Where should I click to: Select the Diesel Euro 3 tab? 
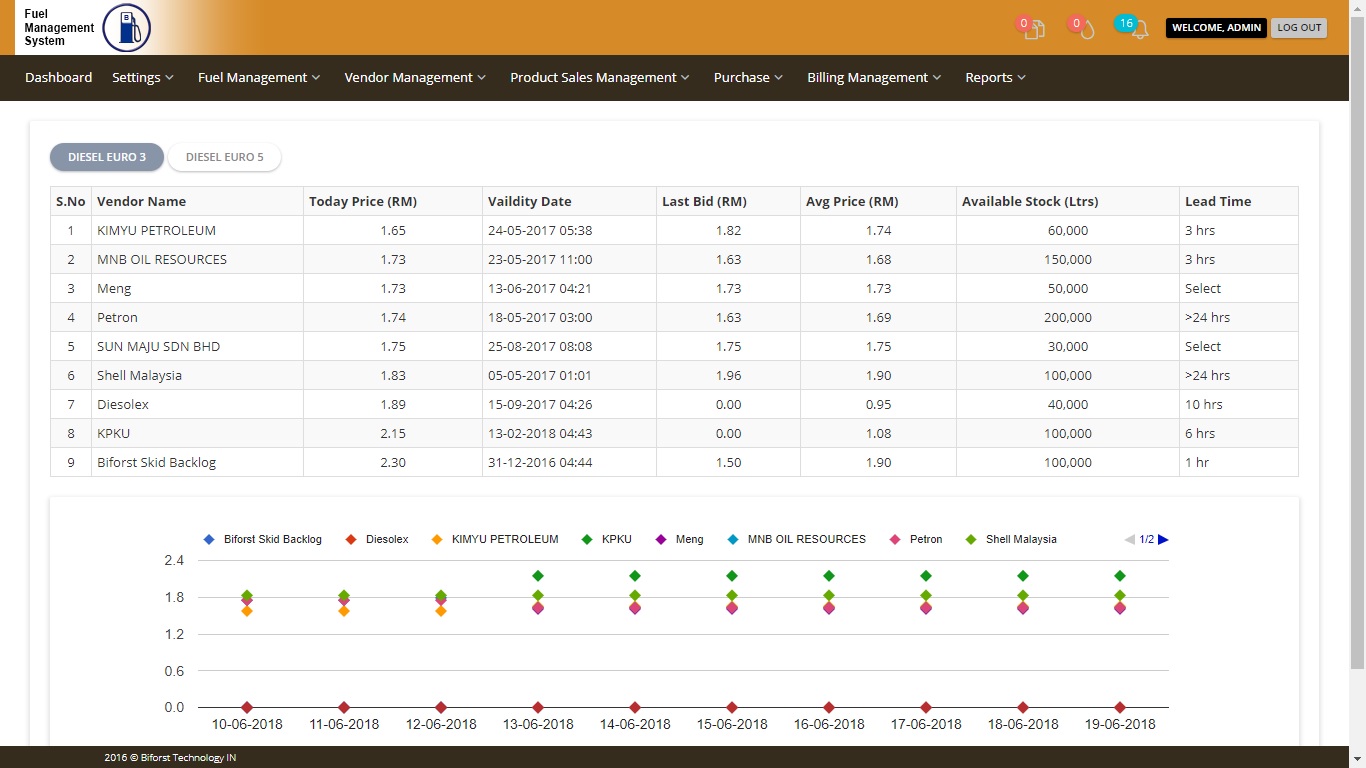click(x=107, y=157)
